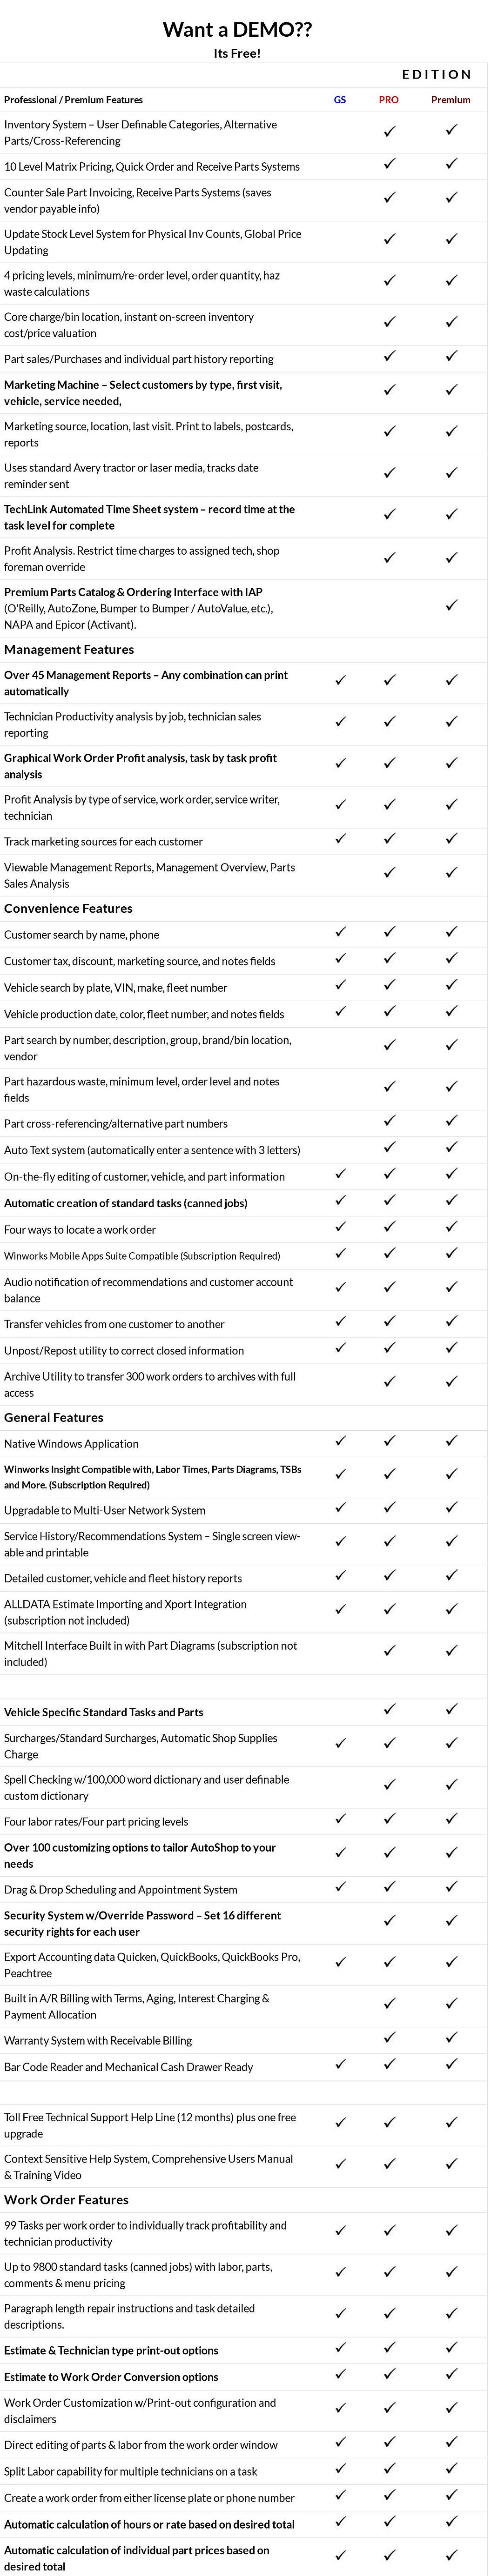Click the PRO checkmark for Warranty System row
The width and height of the screenshot is (498, 2576).
pyautogui.click(x=390, y=2037)
